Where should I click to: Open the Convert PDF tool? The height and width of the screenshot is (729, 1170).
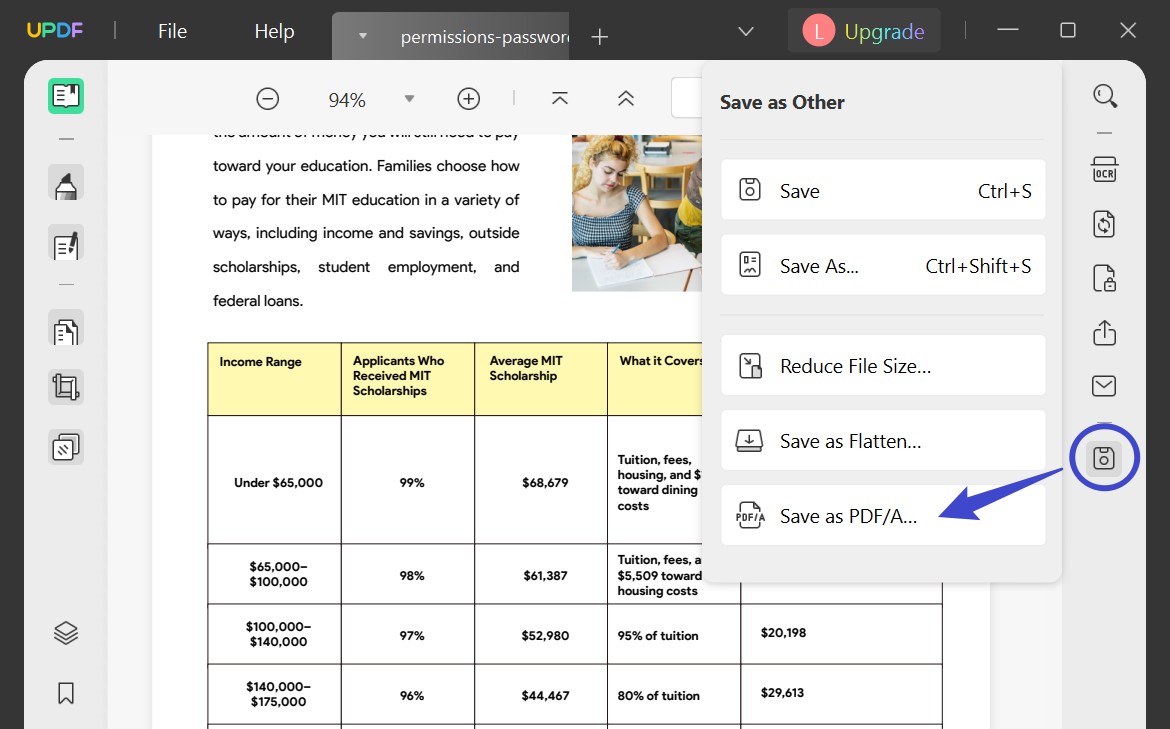1104,223
